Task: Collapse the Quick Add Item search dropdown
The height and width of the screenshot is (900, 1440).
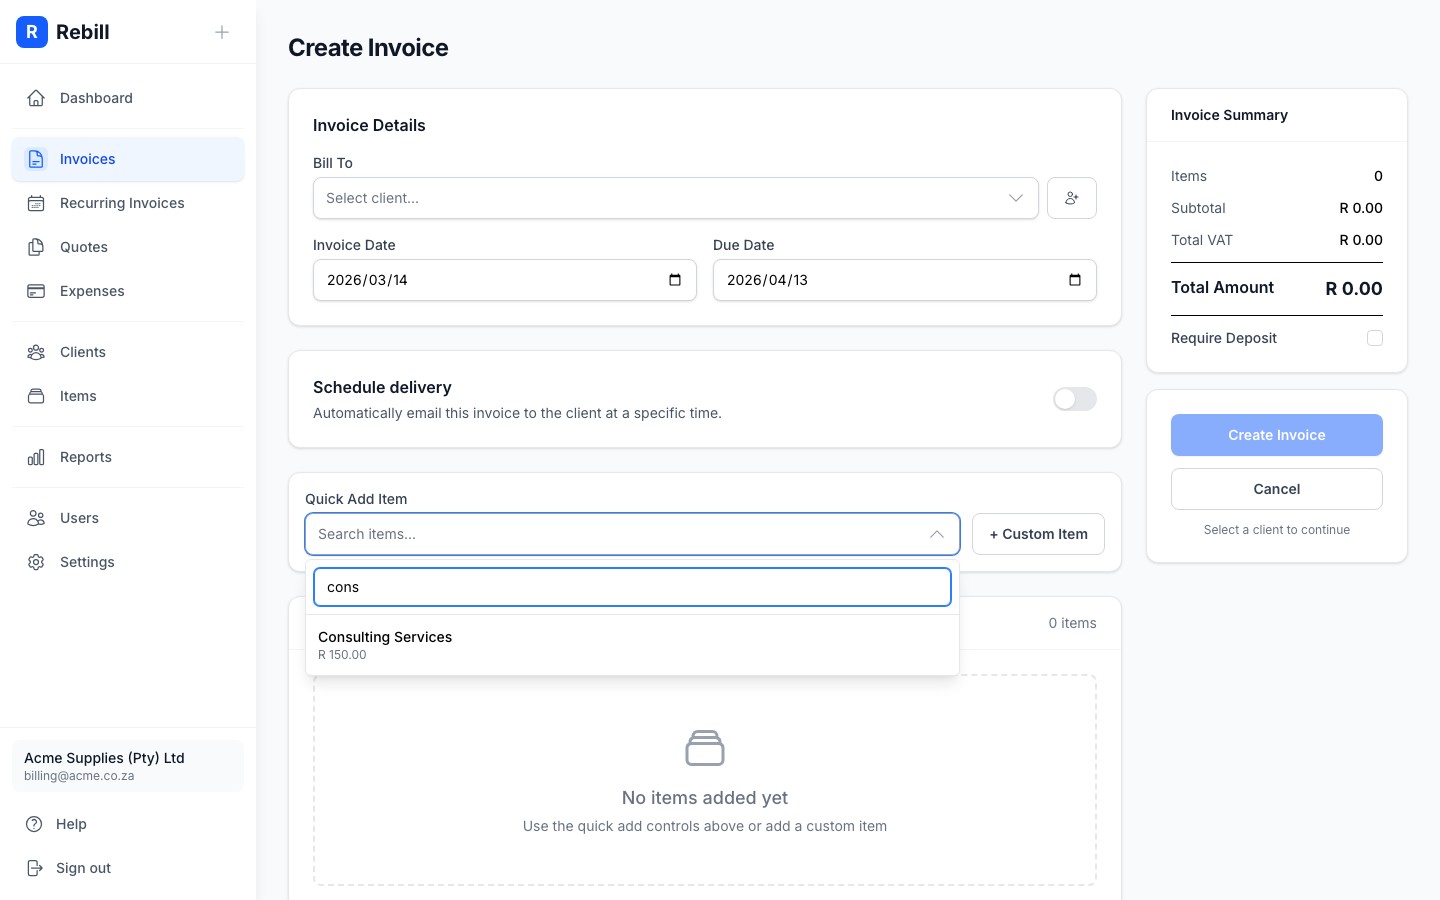Action: 937,534
